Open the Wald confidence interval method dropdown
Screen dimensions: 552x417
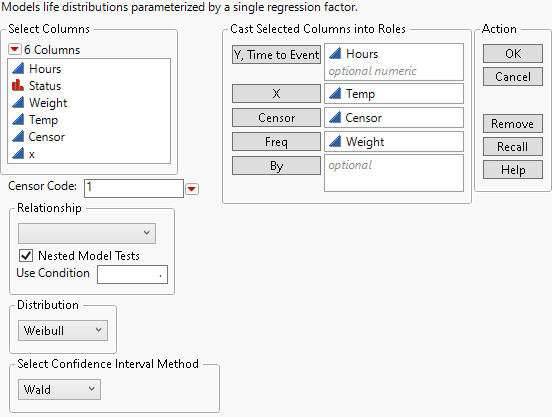coord(59,390)
